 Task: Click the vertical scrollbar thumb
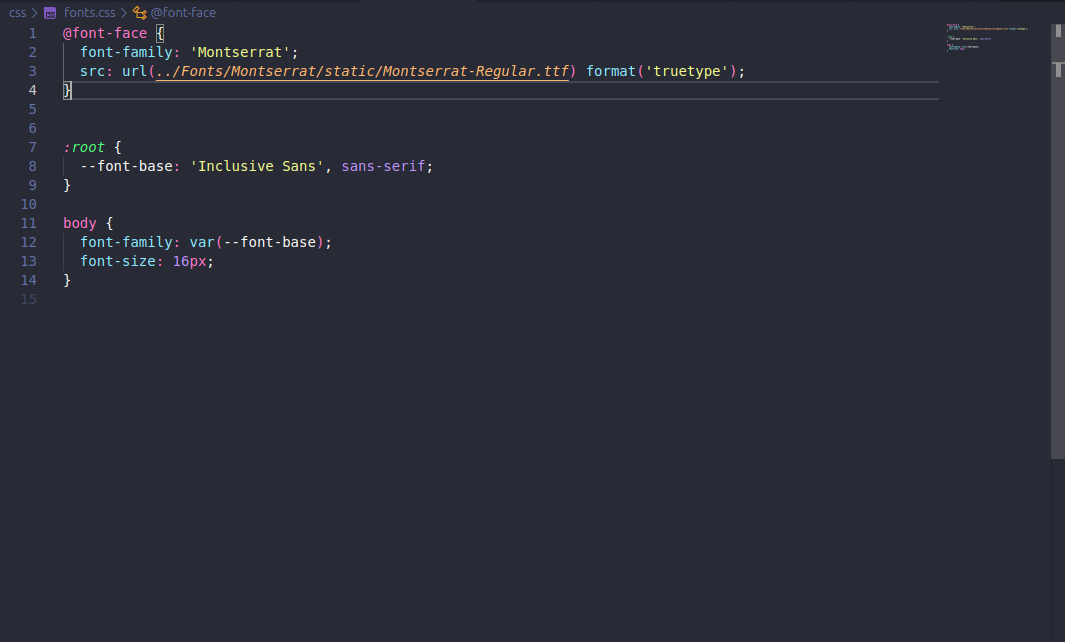(1057, 240)
